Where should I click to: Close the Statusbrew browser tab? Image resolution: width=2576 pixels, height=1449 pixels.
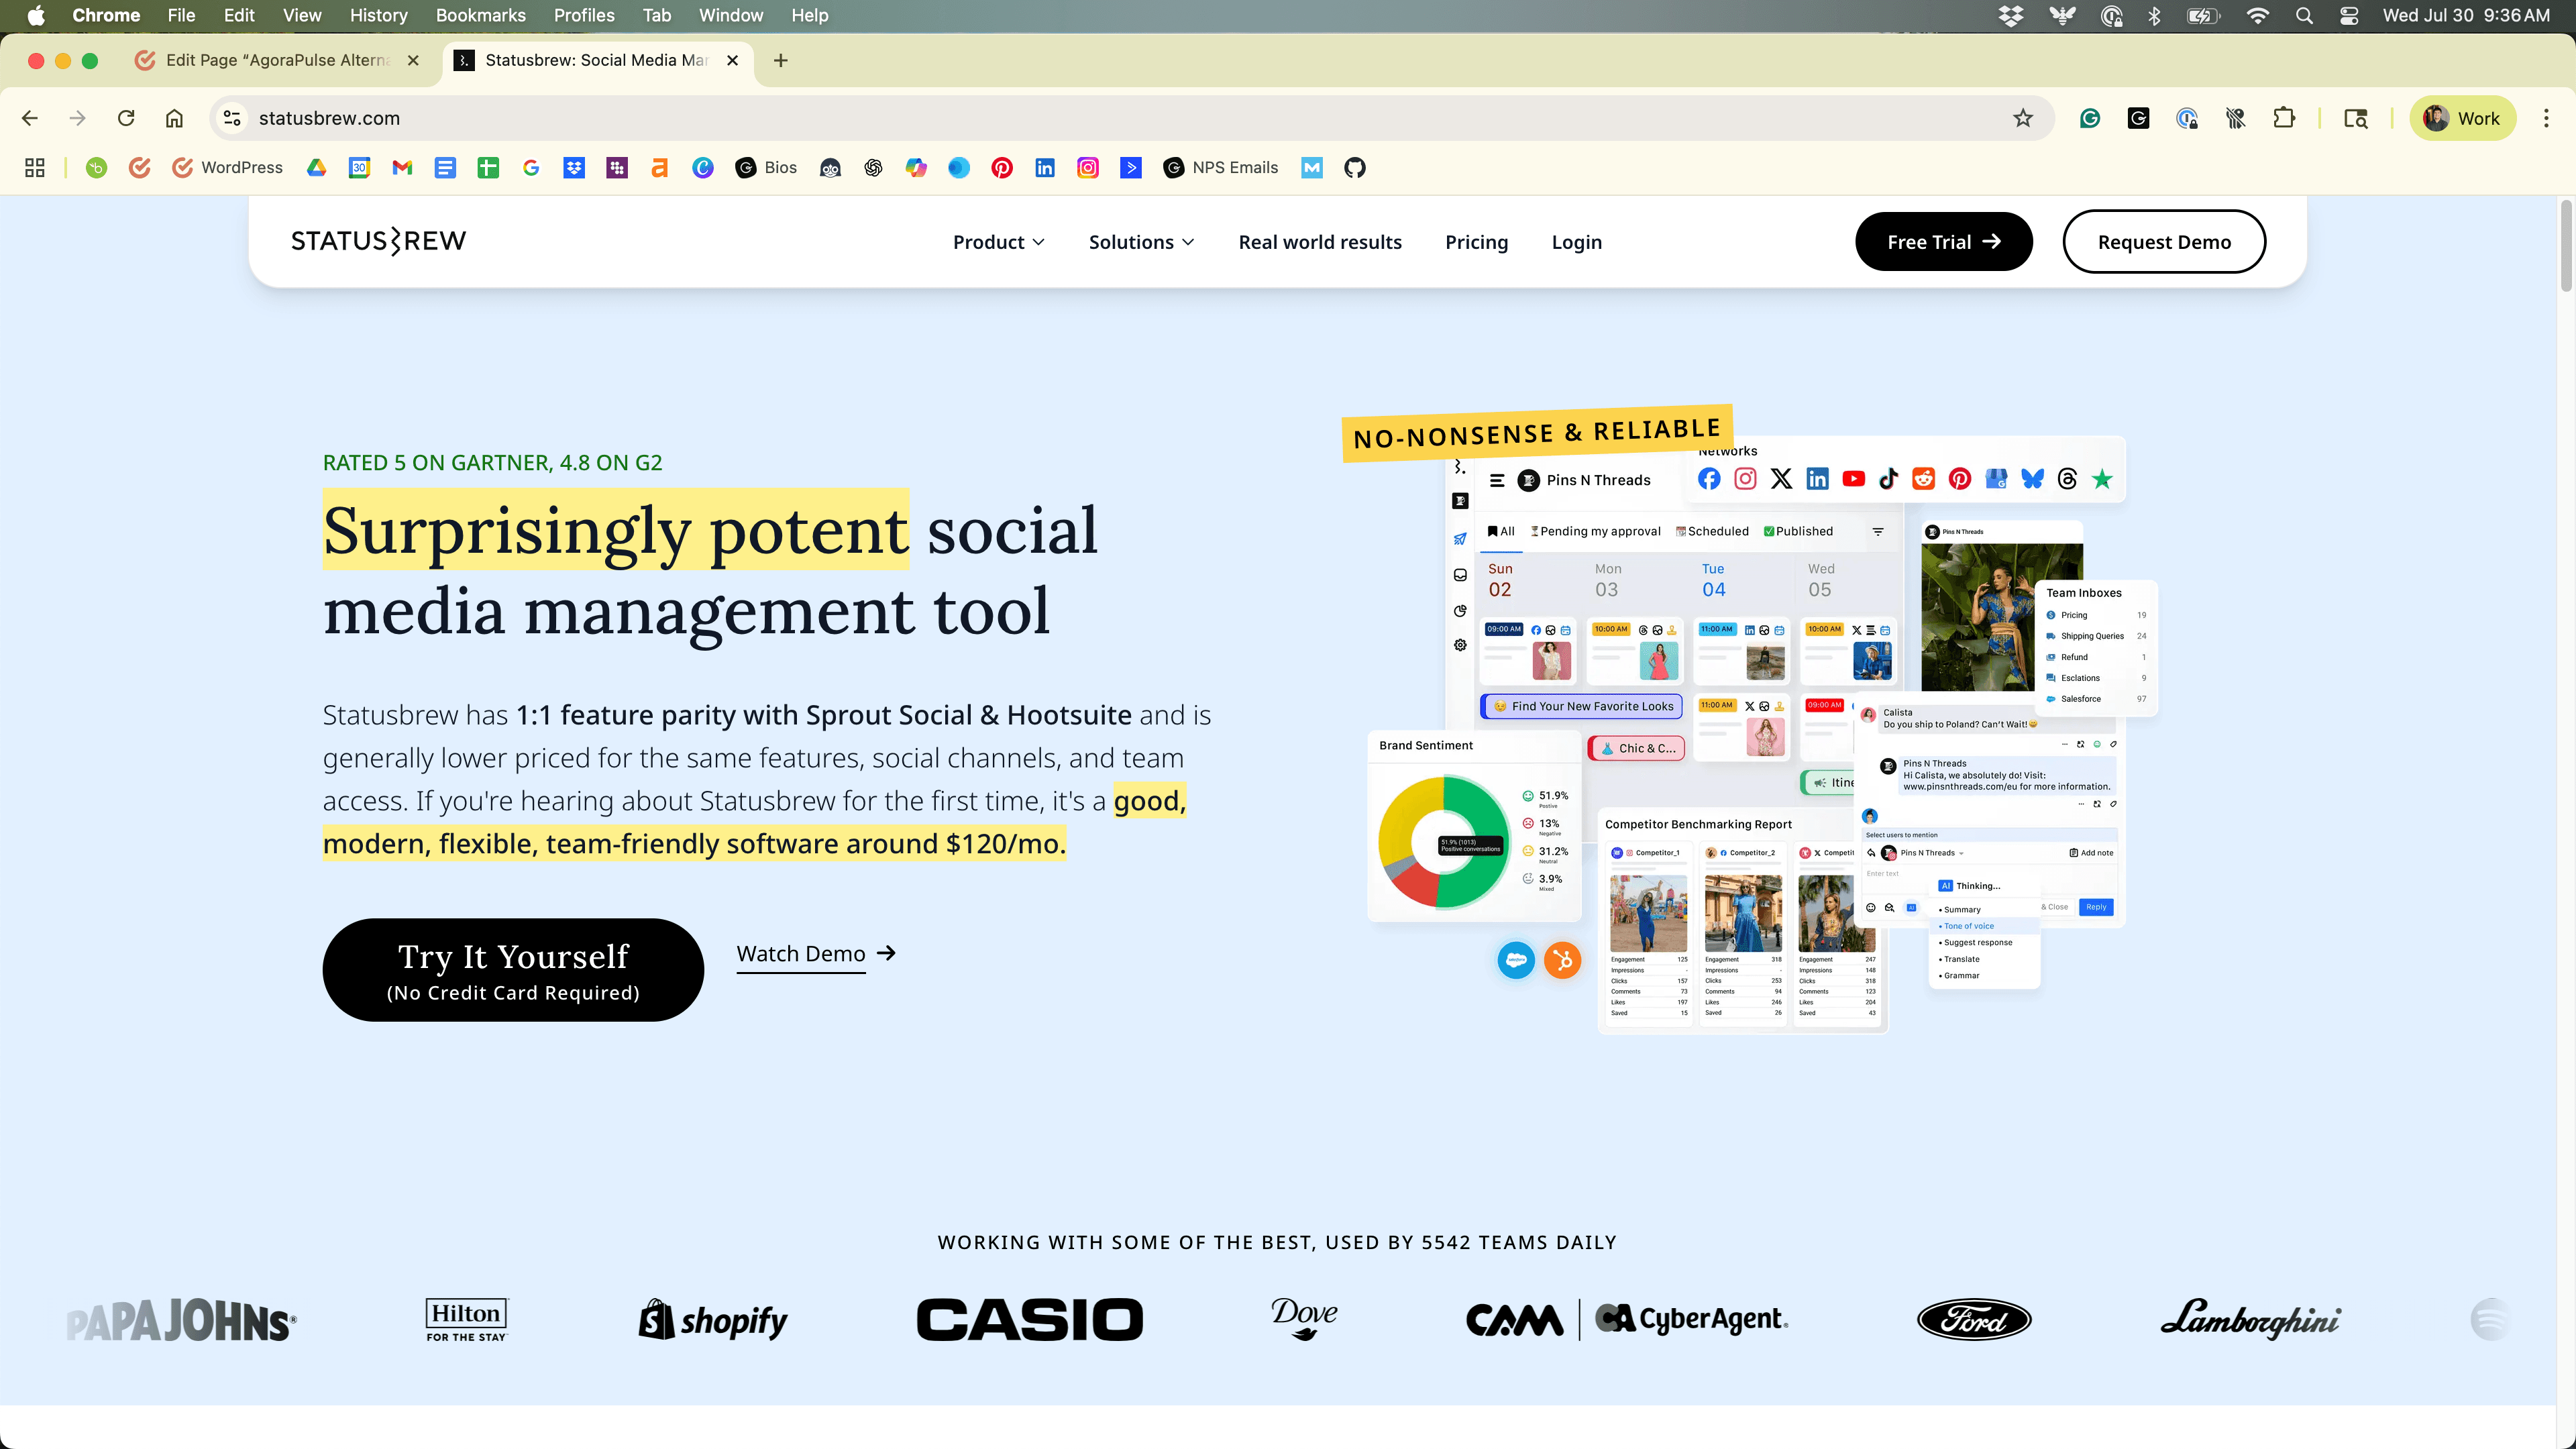pyautogui.click(x=732, y=60)
